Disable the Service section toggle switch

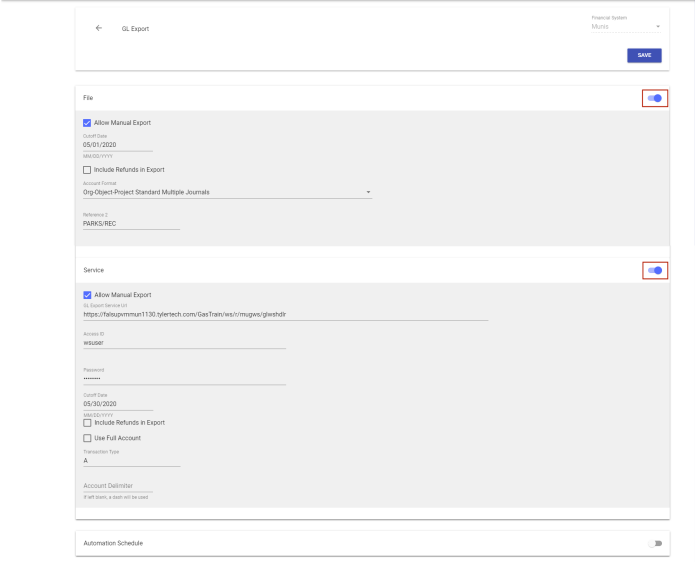click(x=655, y=270)
